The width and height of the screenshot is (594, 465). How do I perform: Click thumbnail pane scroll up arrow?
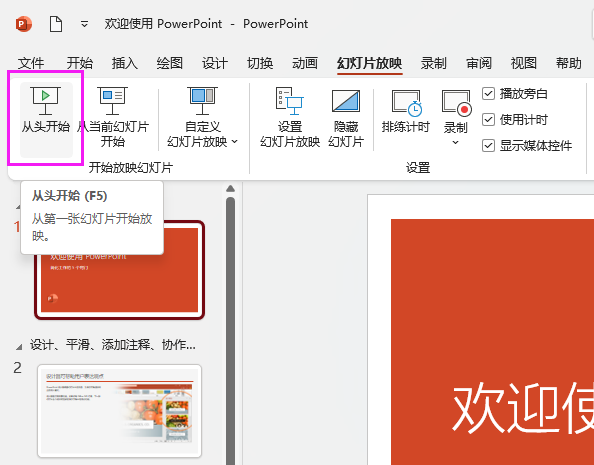click(230, 188)
